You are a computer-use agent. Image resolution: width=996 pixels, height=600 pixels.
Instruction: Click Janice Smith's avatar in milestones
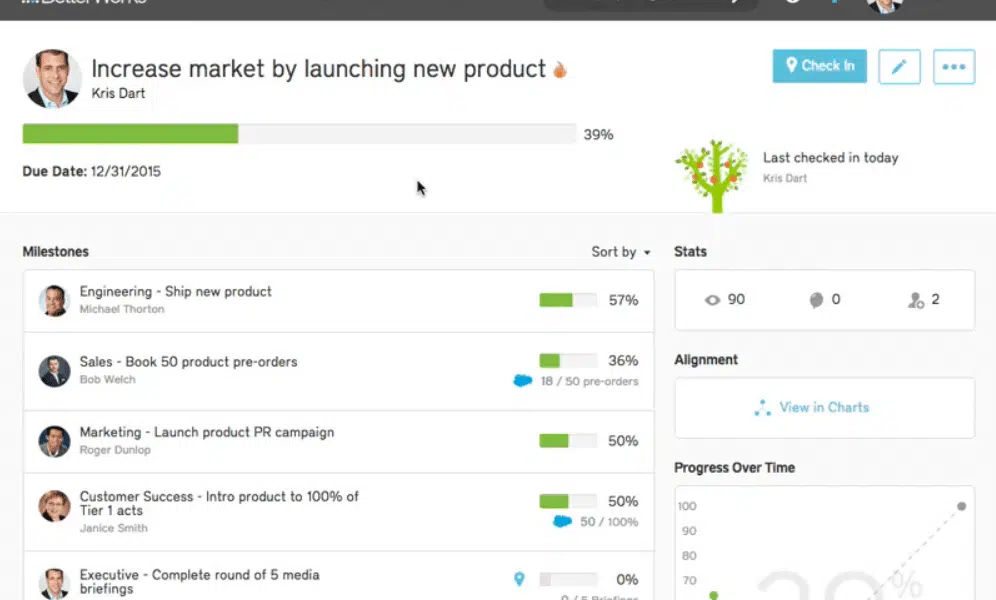pyautogui.click(x=54, y=506)
